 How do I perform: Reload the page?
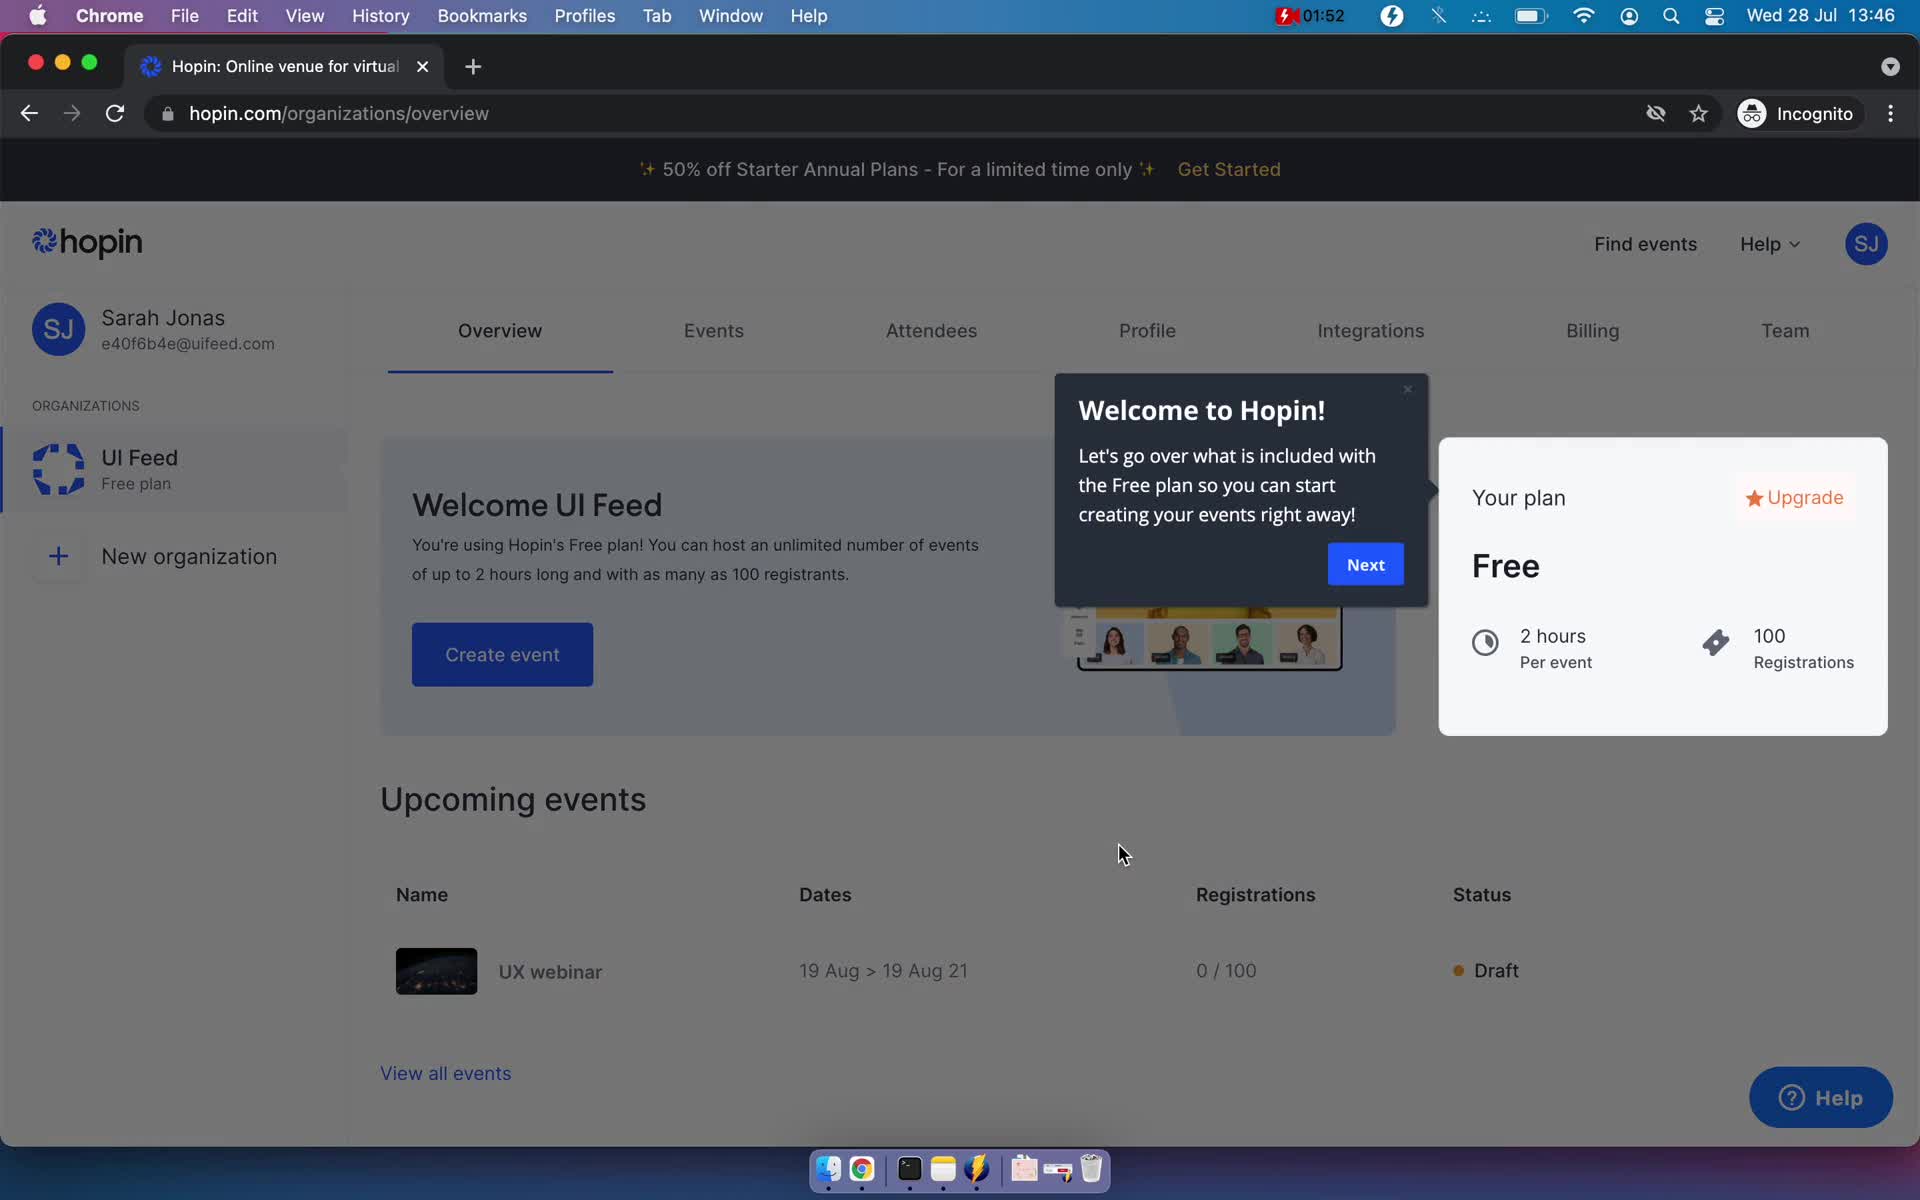coord(115,114)
